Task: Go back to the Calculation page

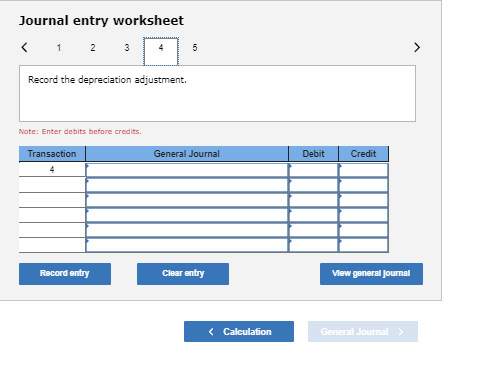Action: [239, 331]
